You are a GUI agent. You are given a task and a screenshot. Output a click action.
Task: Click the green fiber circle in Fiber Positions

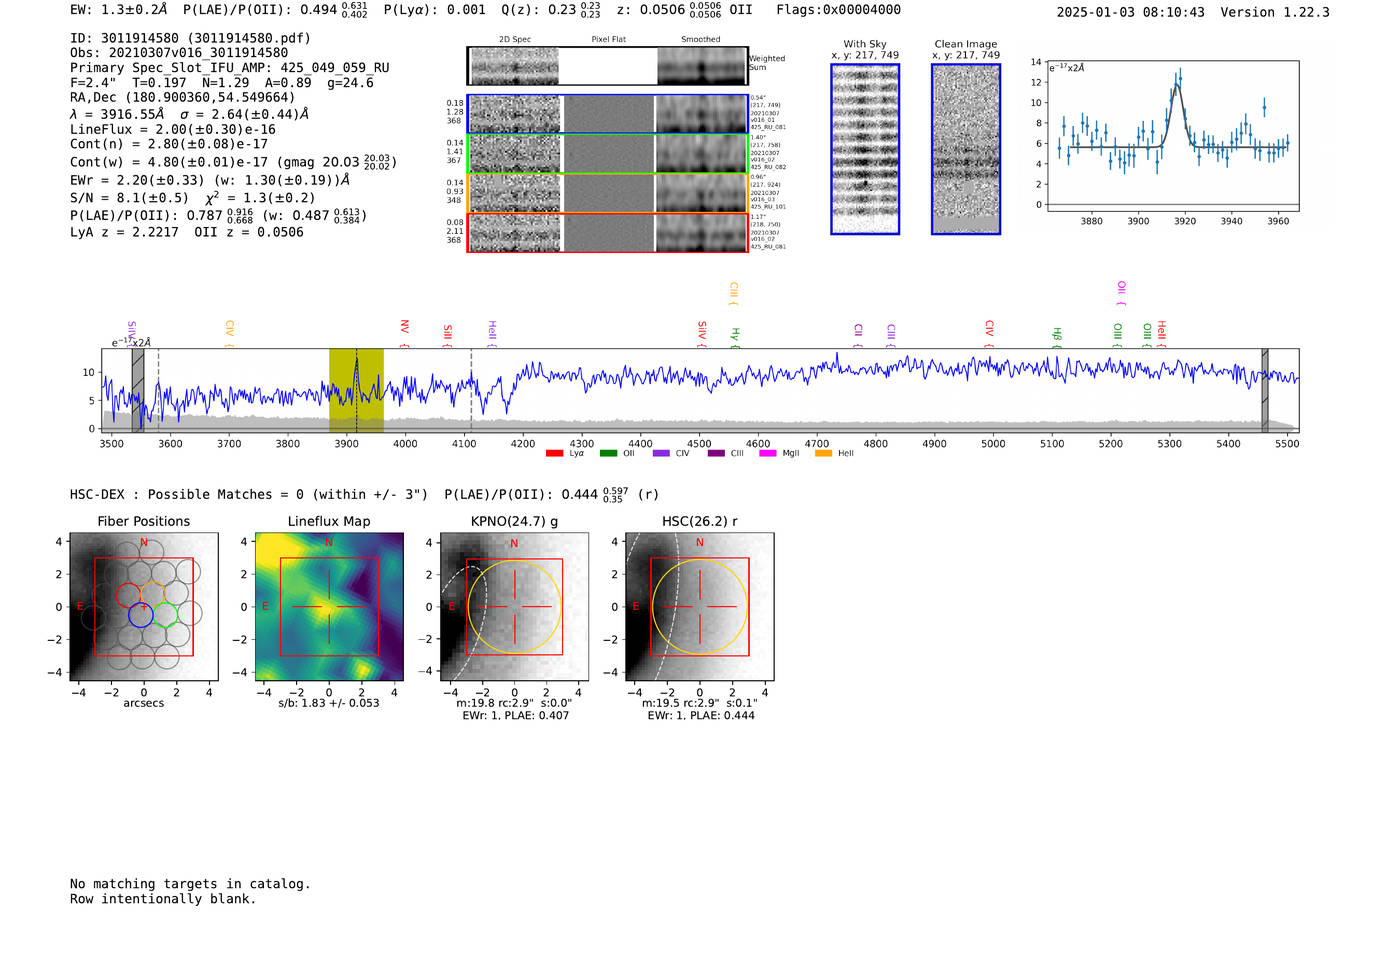pos(165,614)
